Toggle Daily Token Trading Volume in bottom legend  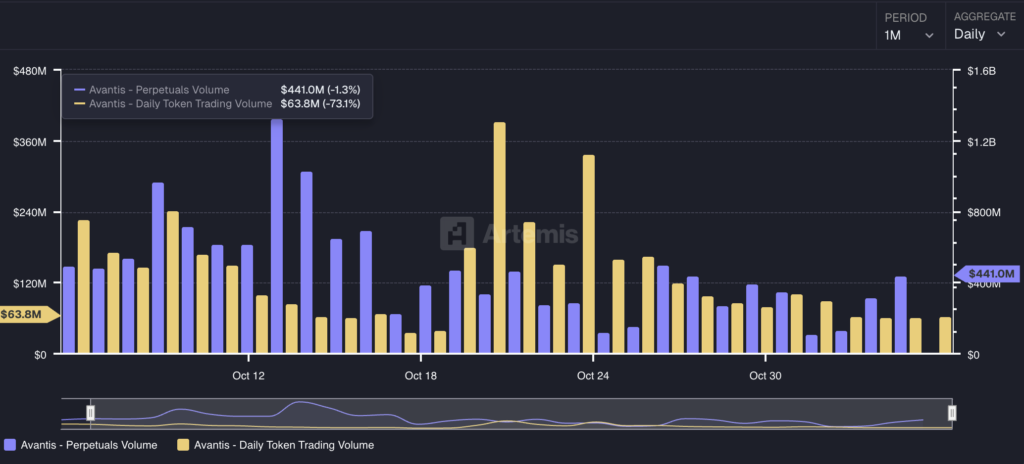[283, 445]
